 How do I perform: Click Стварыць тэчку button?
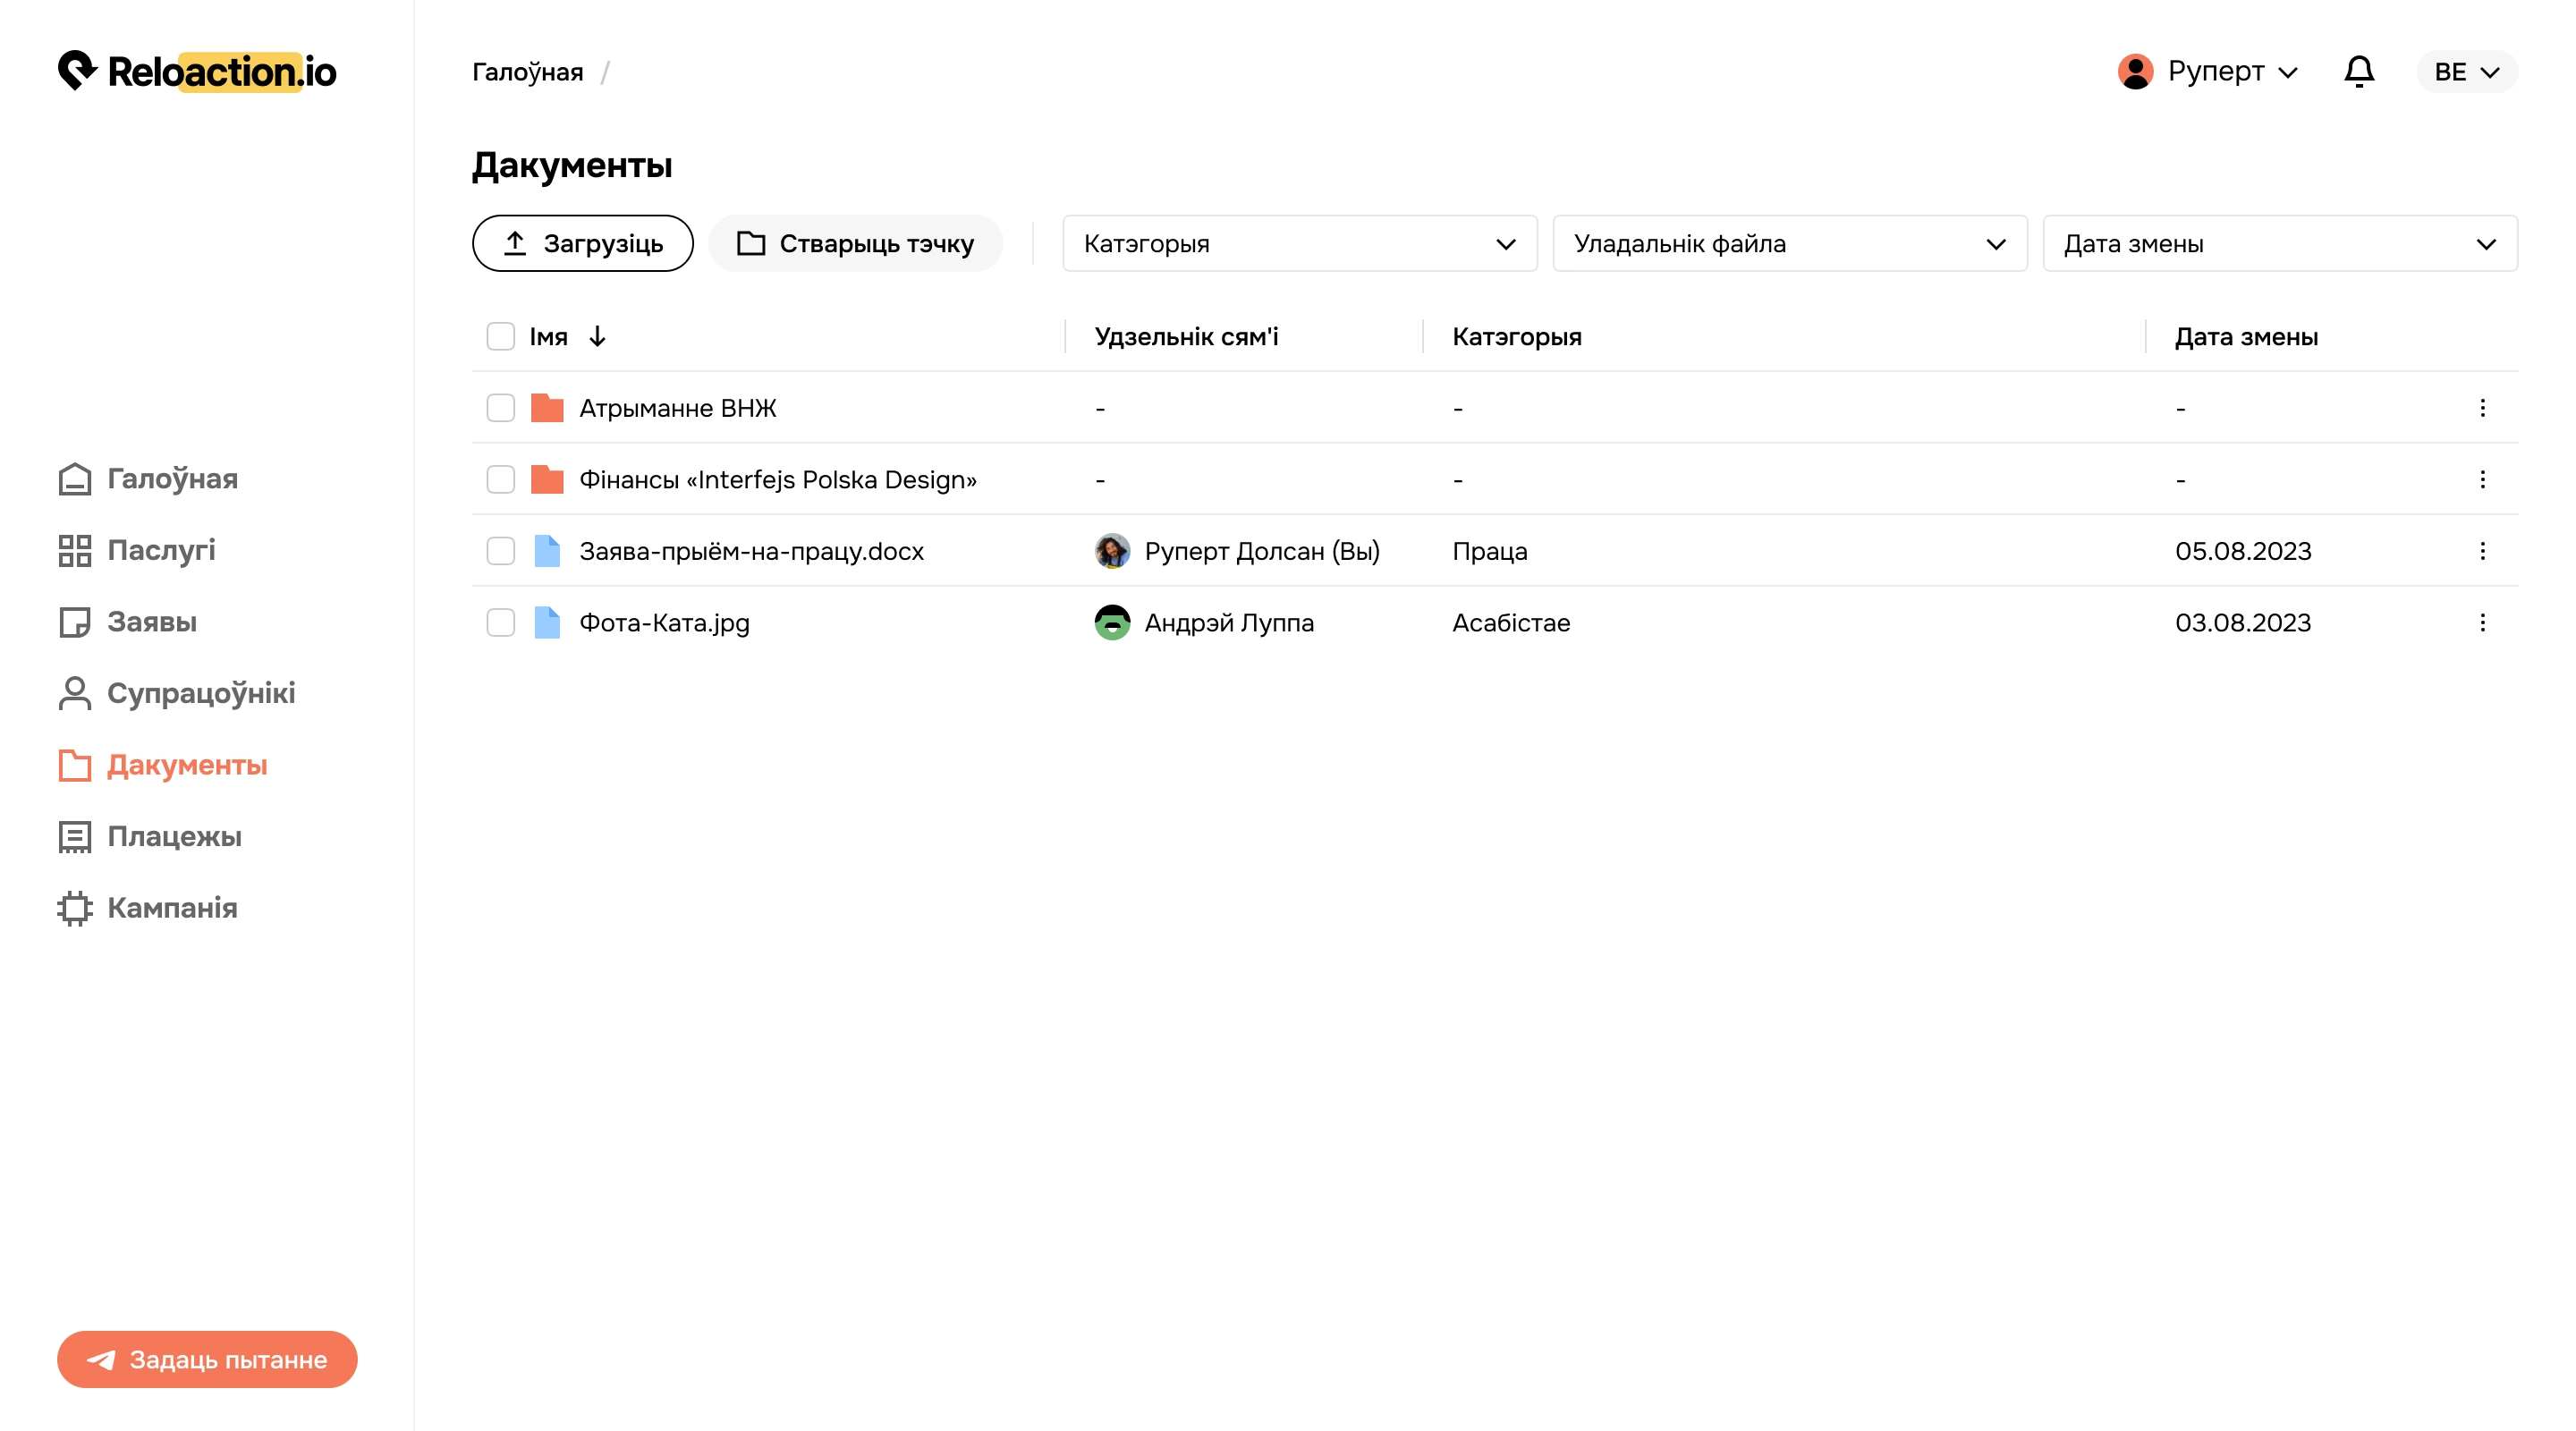[855, 244]
